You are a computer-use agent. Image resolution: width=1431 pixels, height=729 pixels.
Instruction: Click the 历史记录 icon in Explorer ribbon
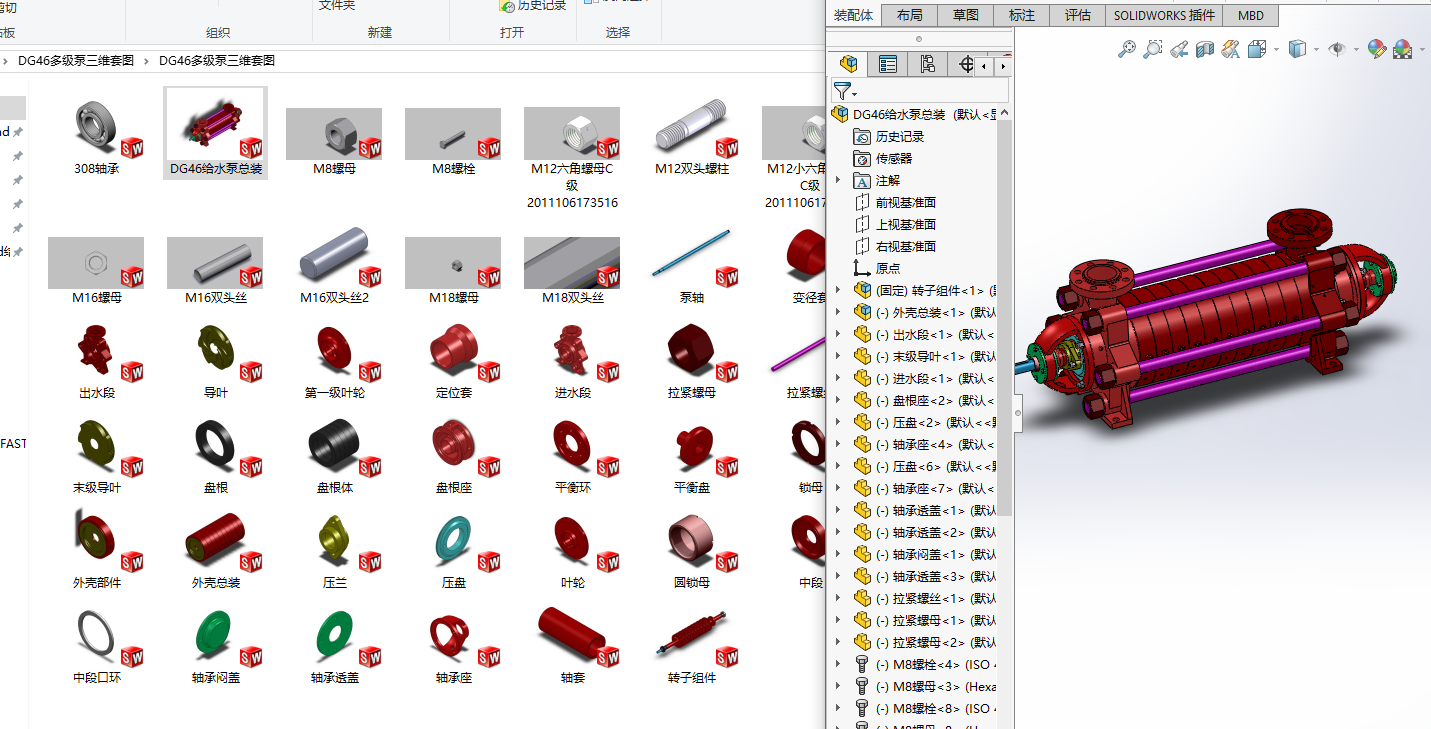click(x=507, y=6)
